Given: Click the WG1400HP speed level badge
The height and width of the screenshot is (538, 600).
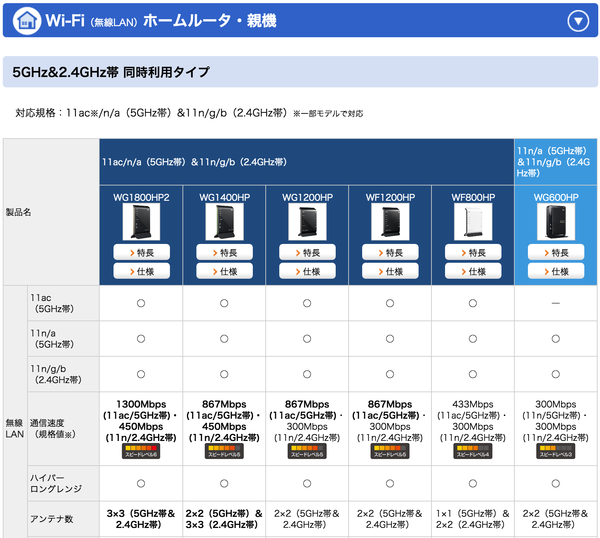Looking at the screenshot, I should click(224, 451).
